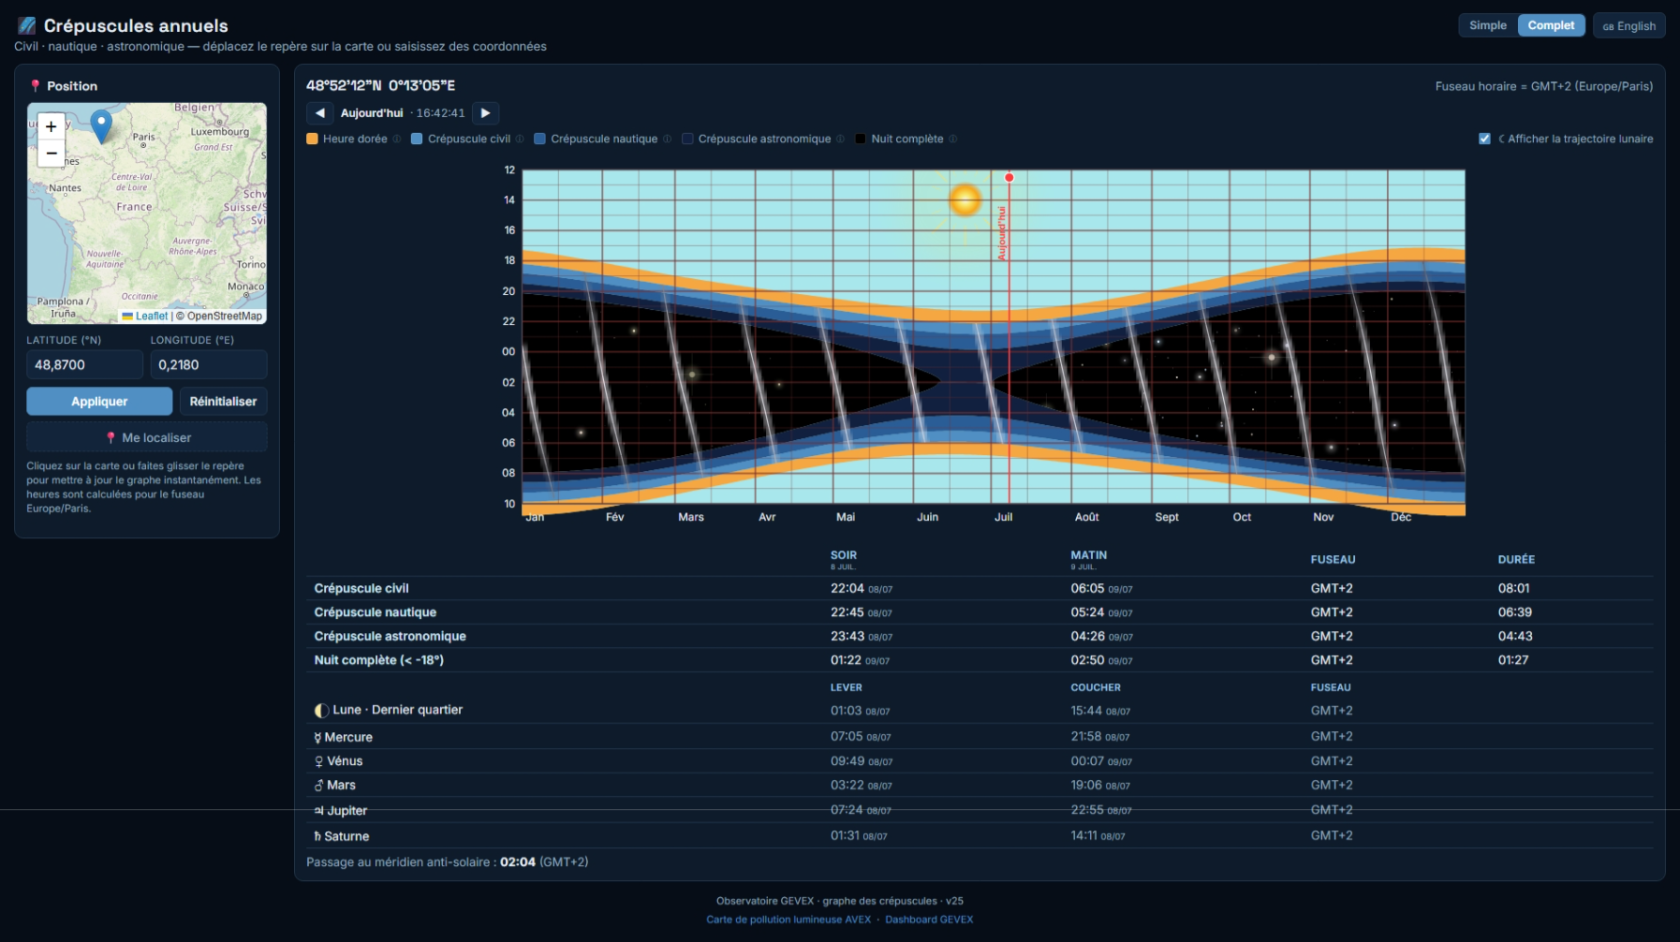
Task: Click civil twilight evening time 22:04
Action: (x=847, y=589)
